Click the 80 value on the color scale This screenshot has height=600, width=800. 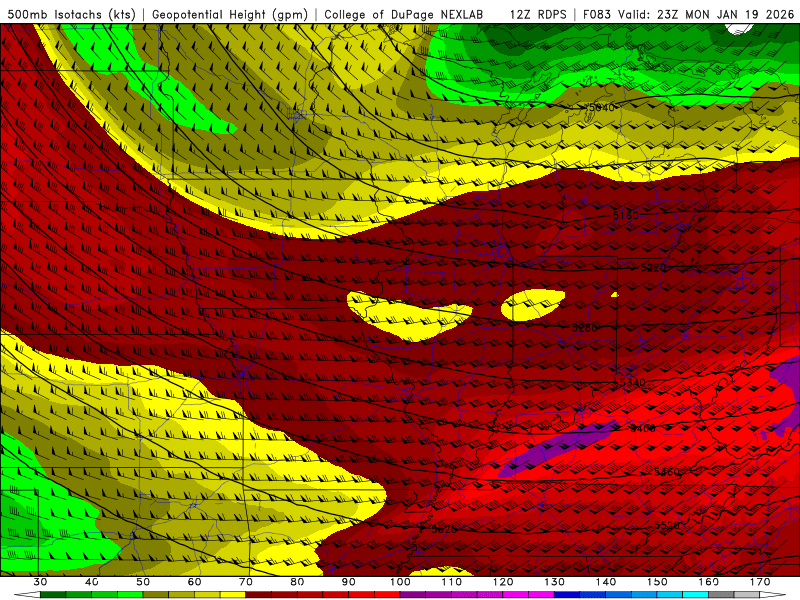[x=297, y=582]
